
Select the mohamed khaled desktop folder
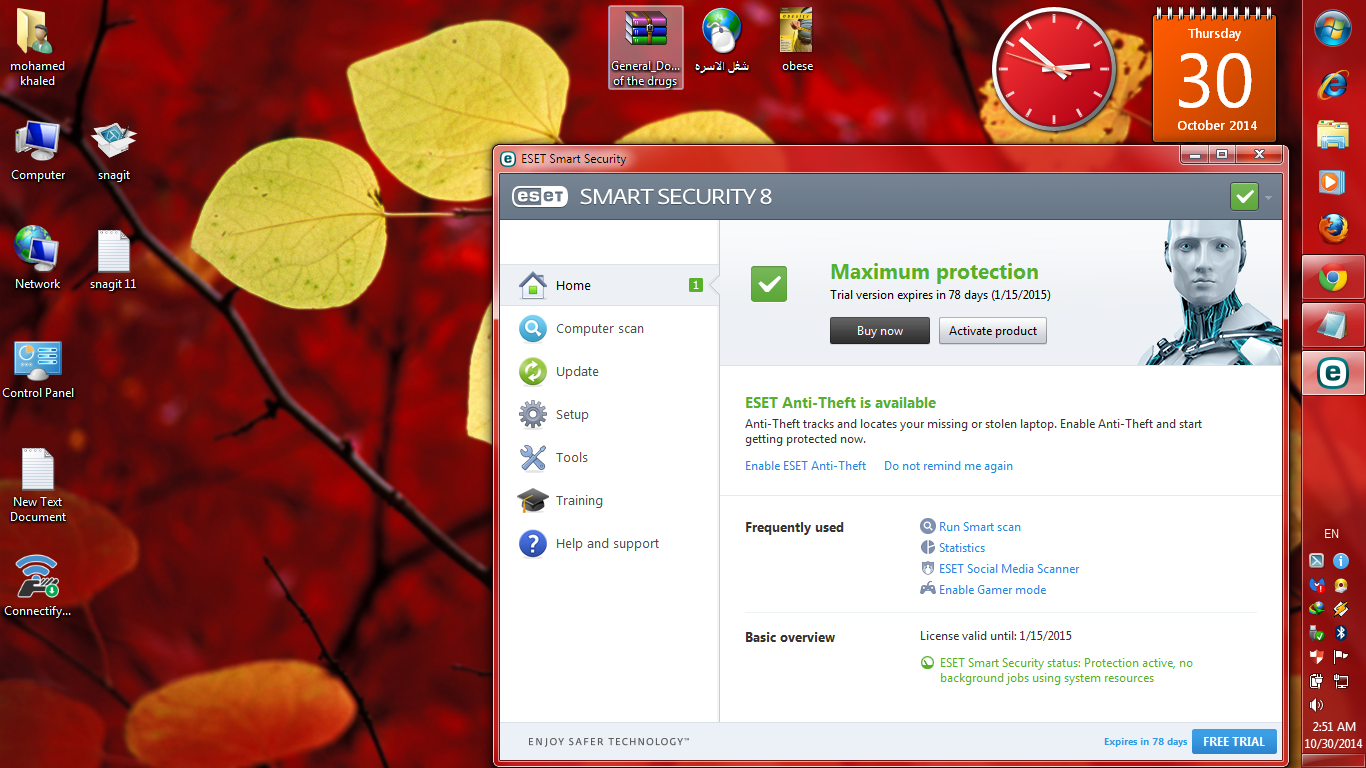pos(38,48)
